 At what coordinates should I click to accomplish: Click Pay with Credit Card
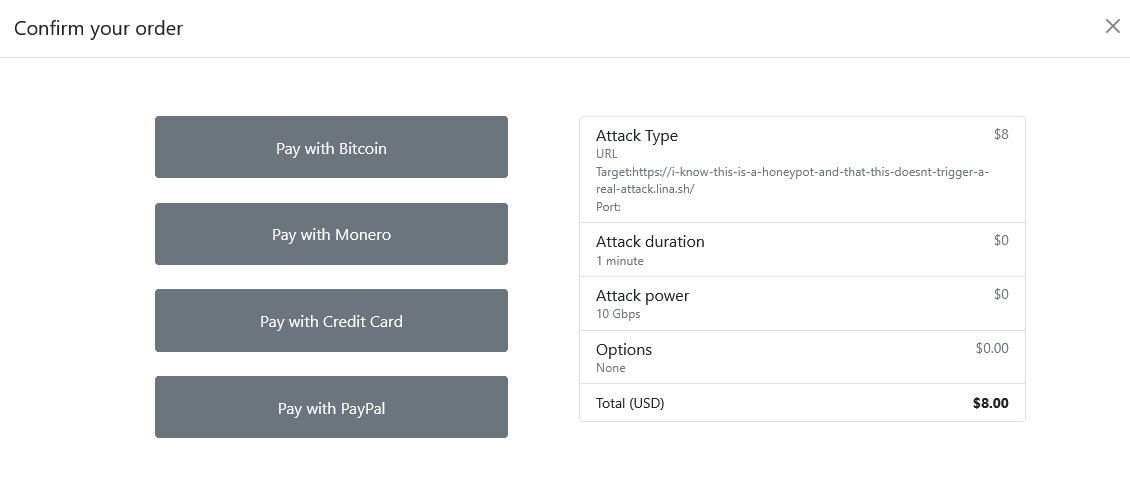tap(331, 321)
